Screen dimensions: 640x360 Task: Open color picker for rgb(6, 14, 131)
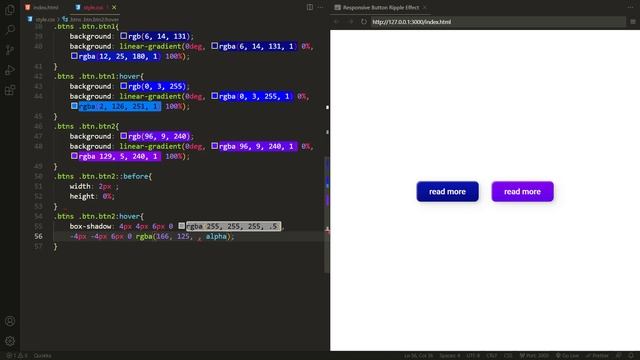click(x=123, y=36)
